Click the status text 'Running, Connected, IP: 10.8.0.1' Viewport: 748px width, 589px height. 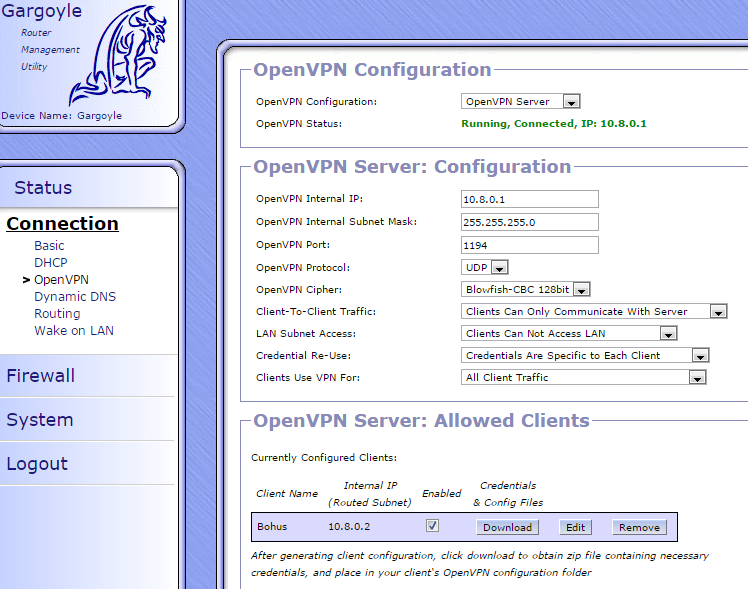click(554, 124)
